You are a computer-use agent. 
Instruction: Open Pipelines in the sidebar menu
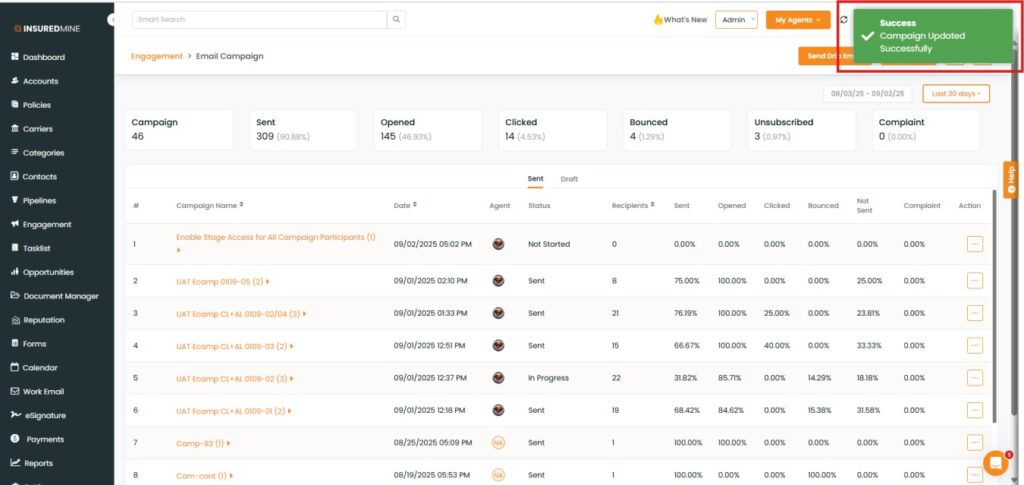click(x=39, y=200)
